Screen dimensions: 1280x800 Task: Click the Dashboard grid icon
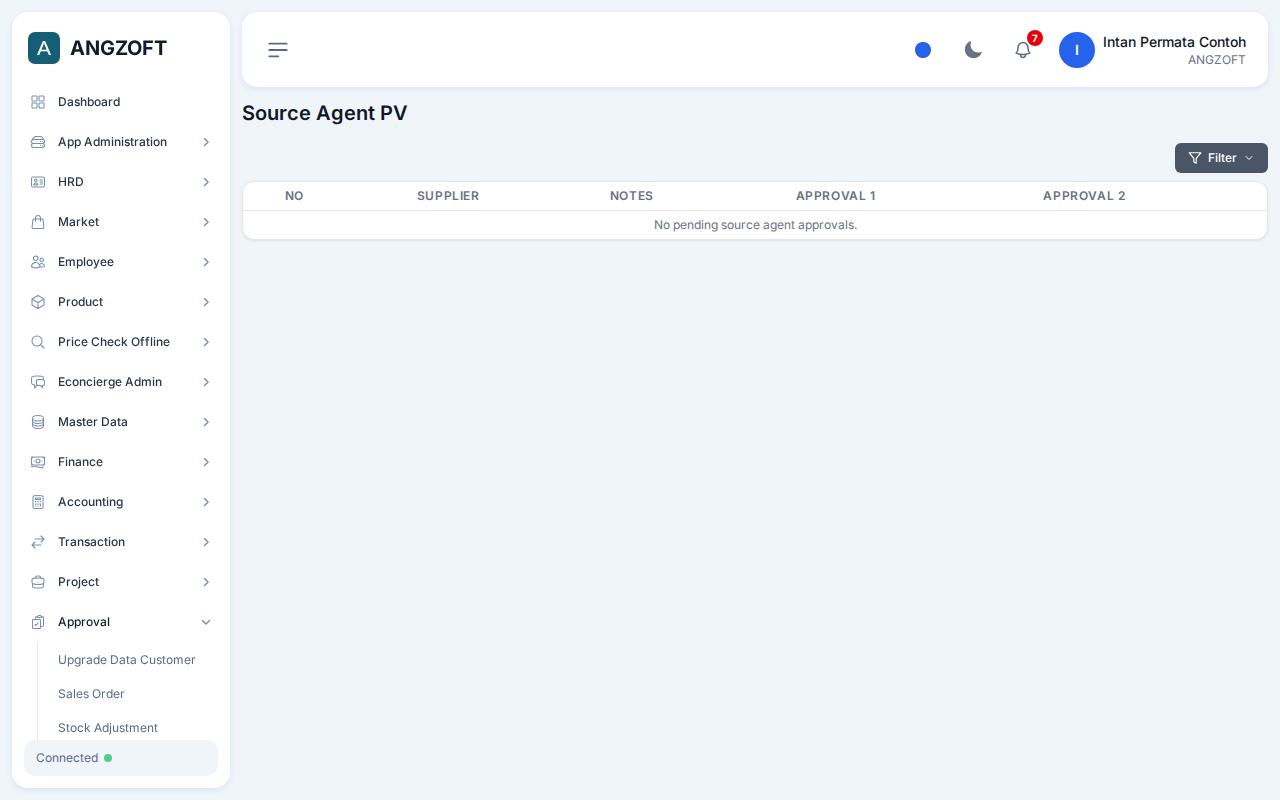[38, 102]
